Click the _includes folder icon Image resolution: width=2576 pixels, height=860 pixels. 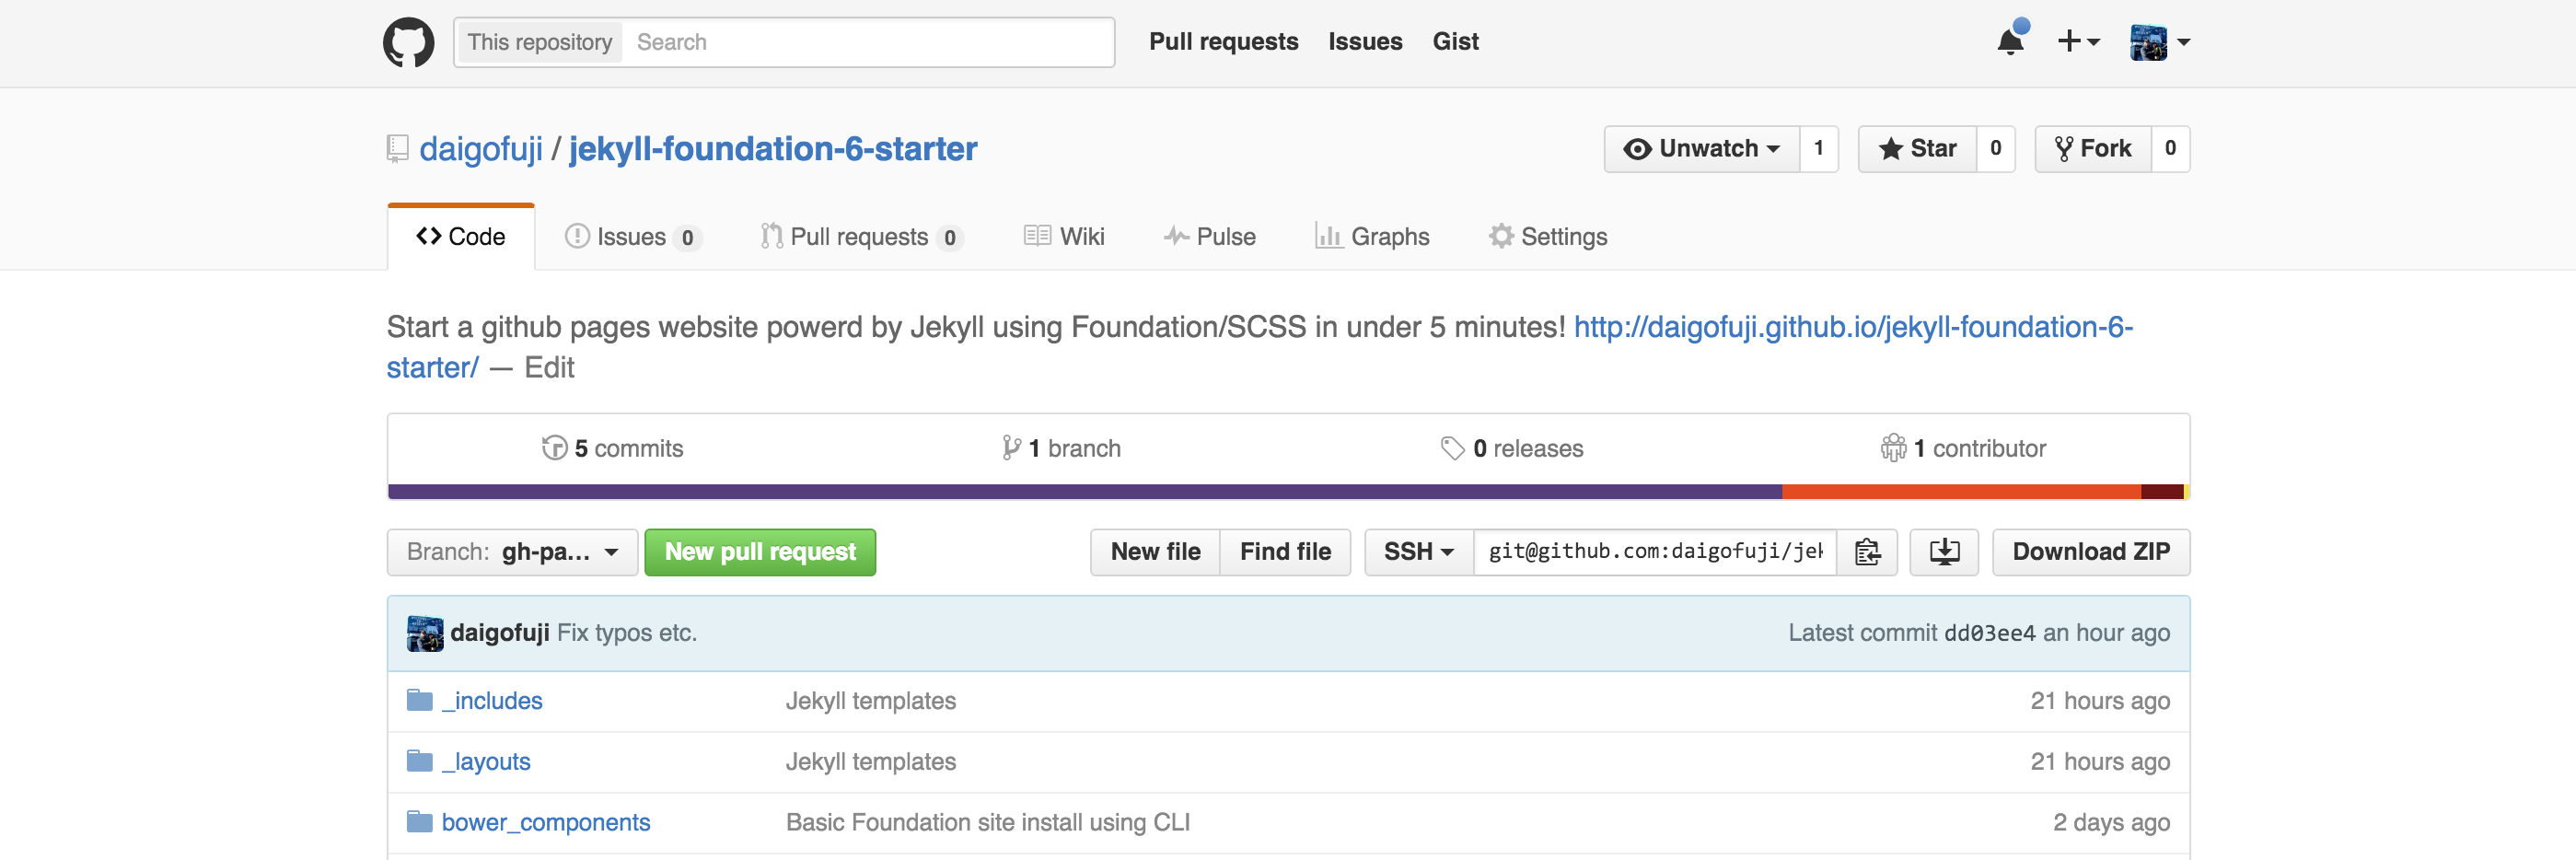(x=420, y=700)
